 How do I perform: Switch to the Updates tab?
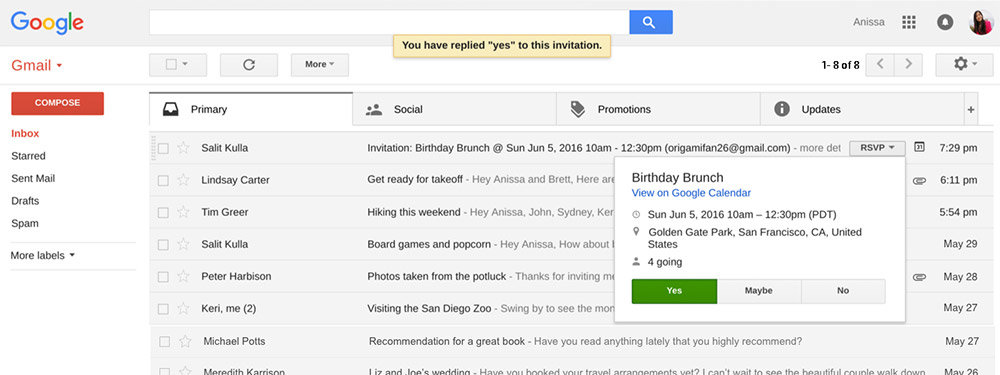[861, 110]
